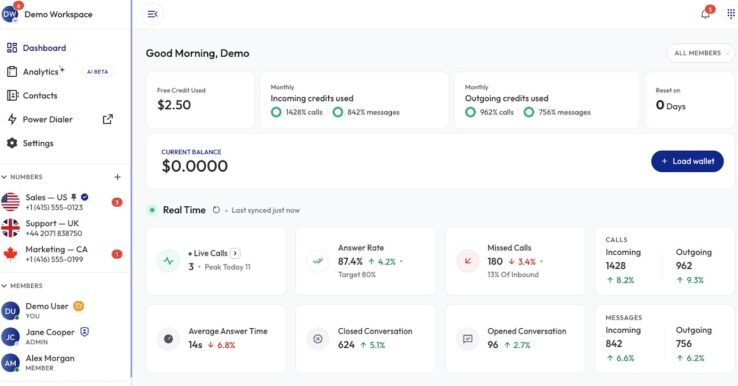Click the Live Calls arrow icon
Image resolution: width=738 pixels, height=386 pixels.
coord(235,253)
